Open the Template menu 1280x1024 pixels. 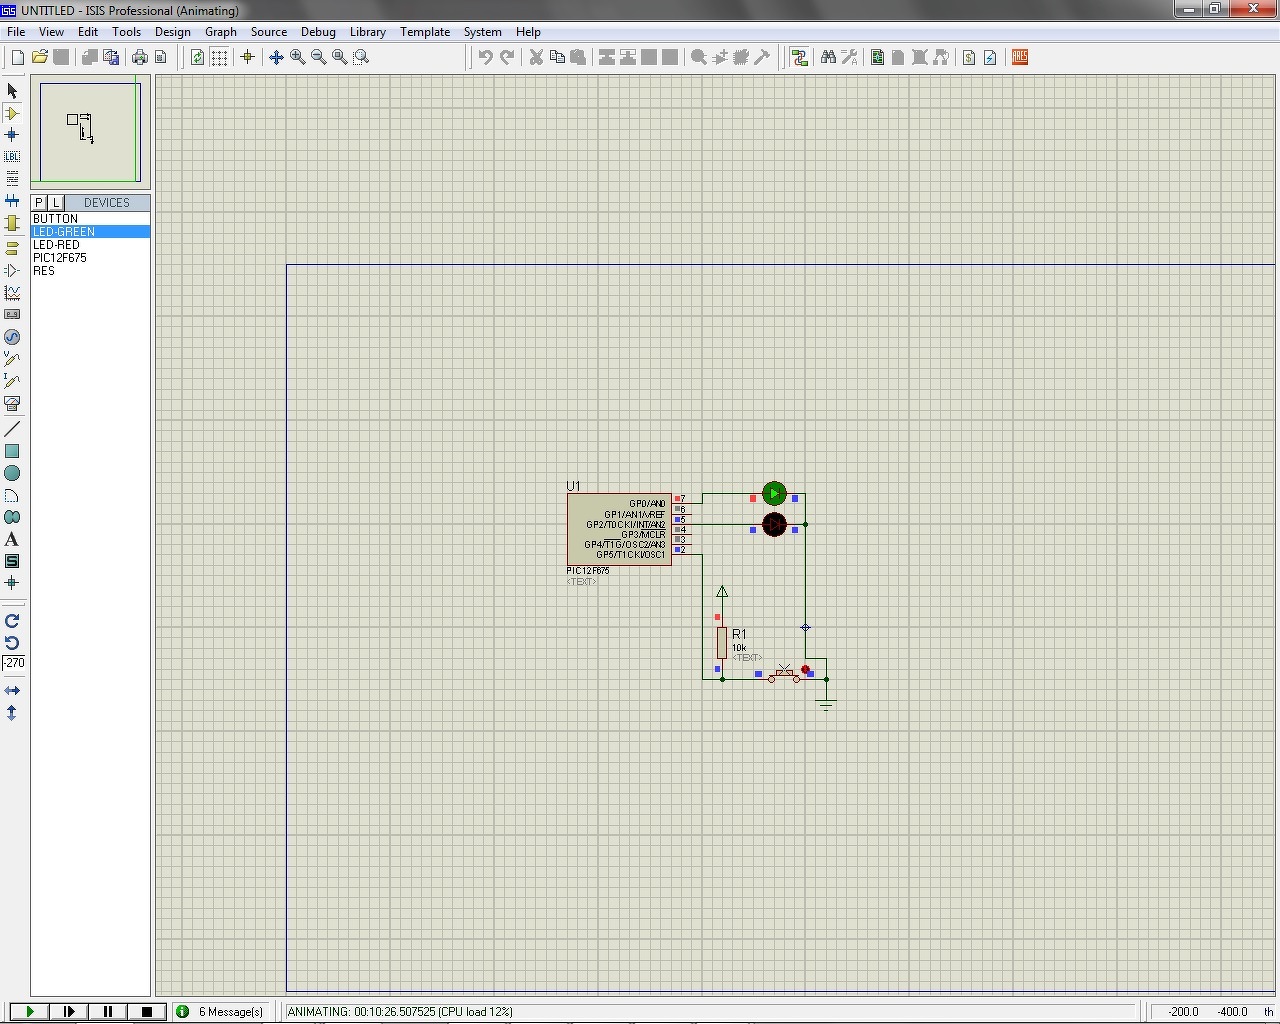(425, 32)
